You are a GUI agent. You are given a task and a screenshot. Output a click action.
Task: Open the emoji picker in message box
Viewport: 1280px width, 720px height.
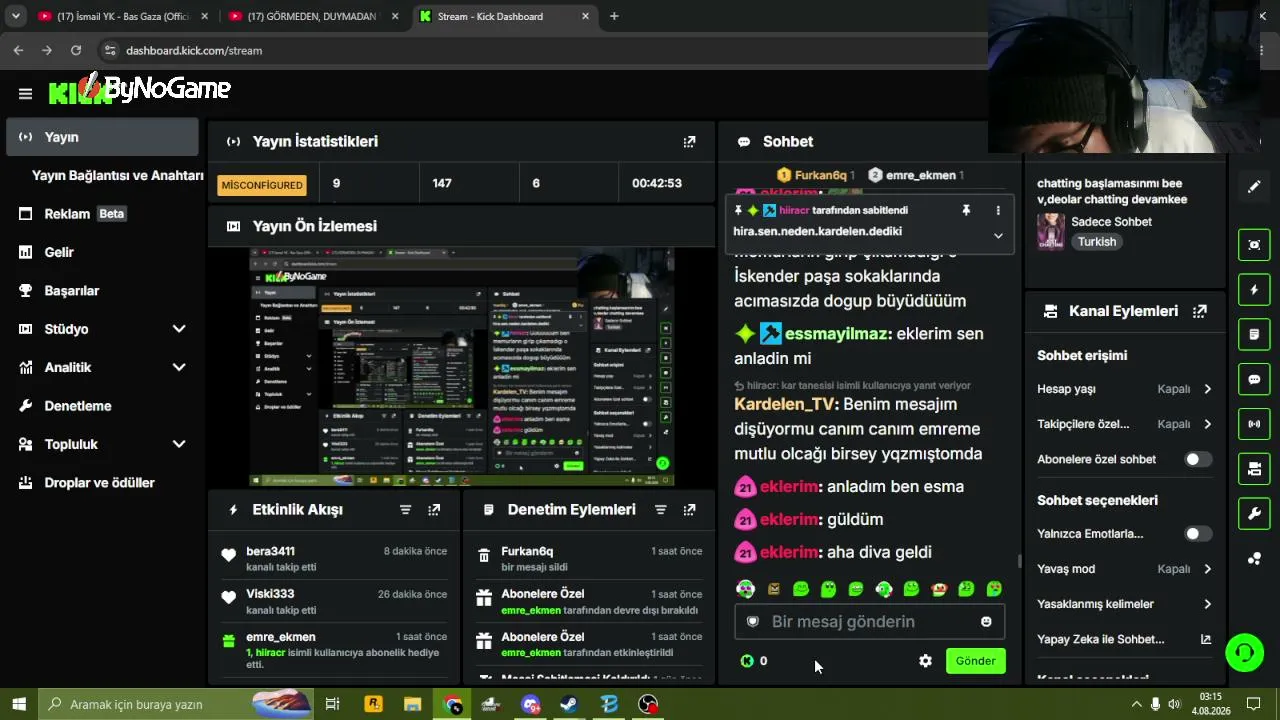pyautogui.click(x=986, y=622)
